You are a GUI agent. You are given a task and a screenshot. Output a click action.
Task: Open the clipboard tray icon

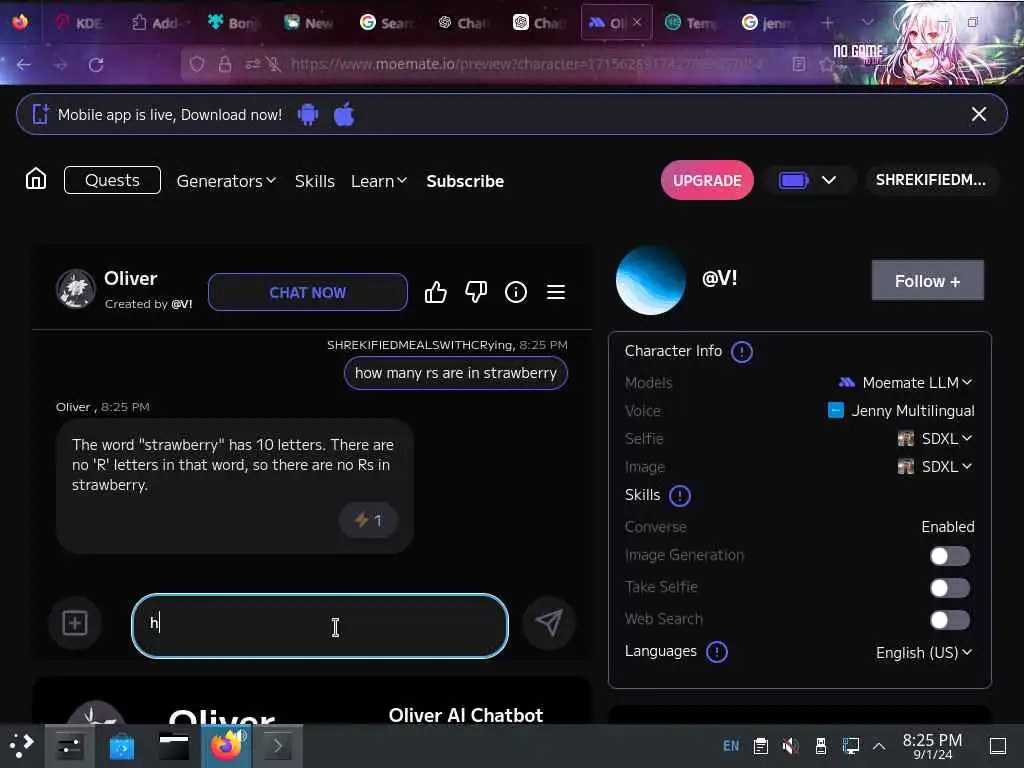coord(761,746)
